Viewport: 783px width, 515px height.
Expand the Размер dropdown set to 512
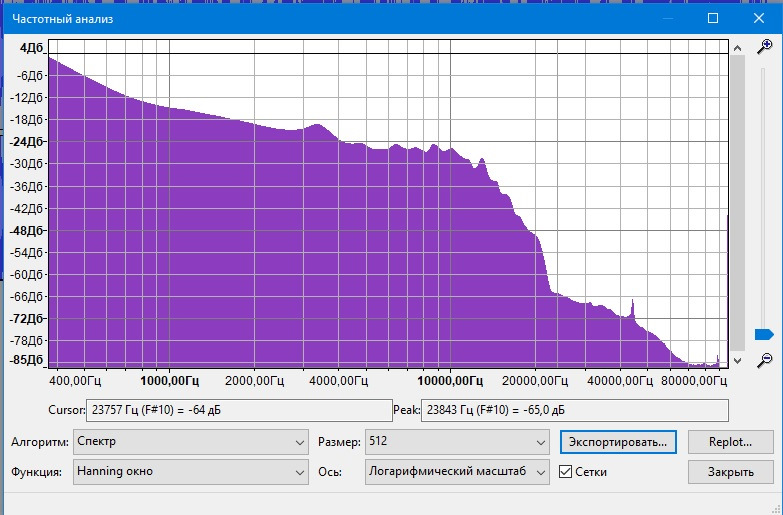[457, 441]
